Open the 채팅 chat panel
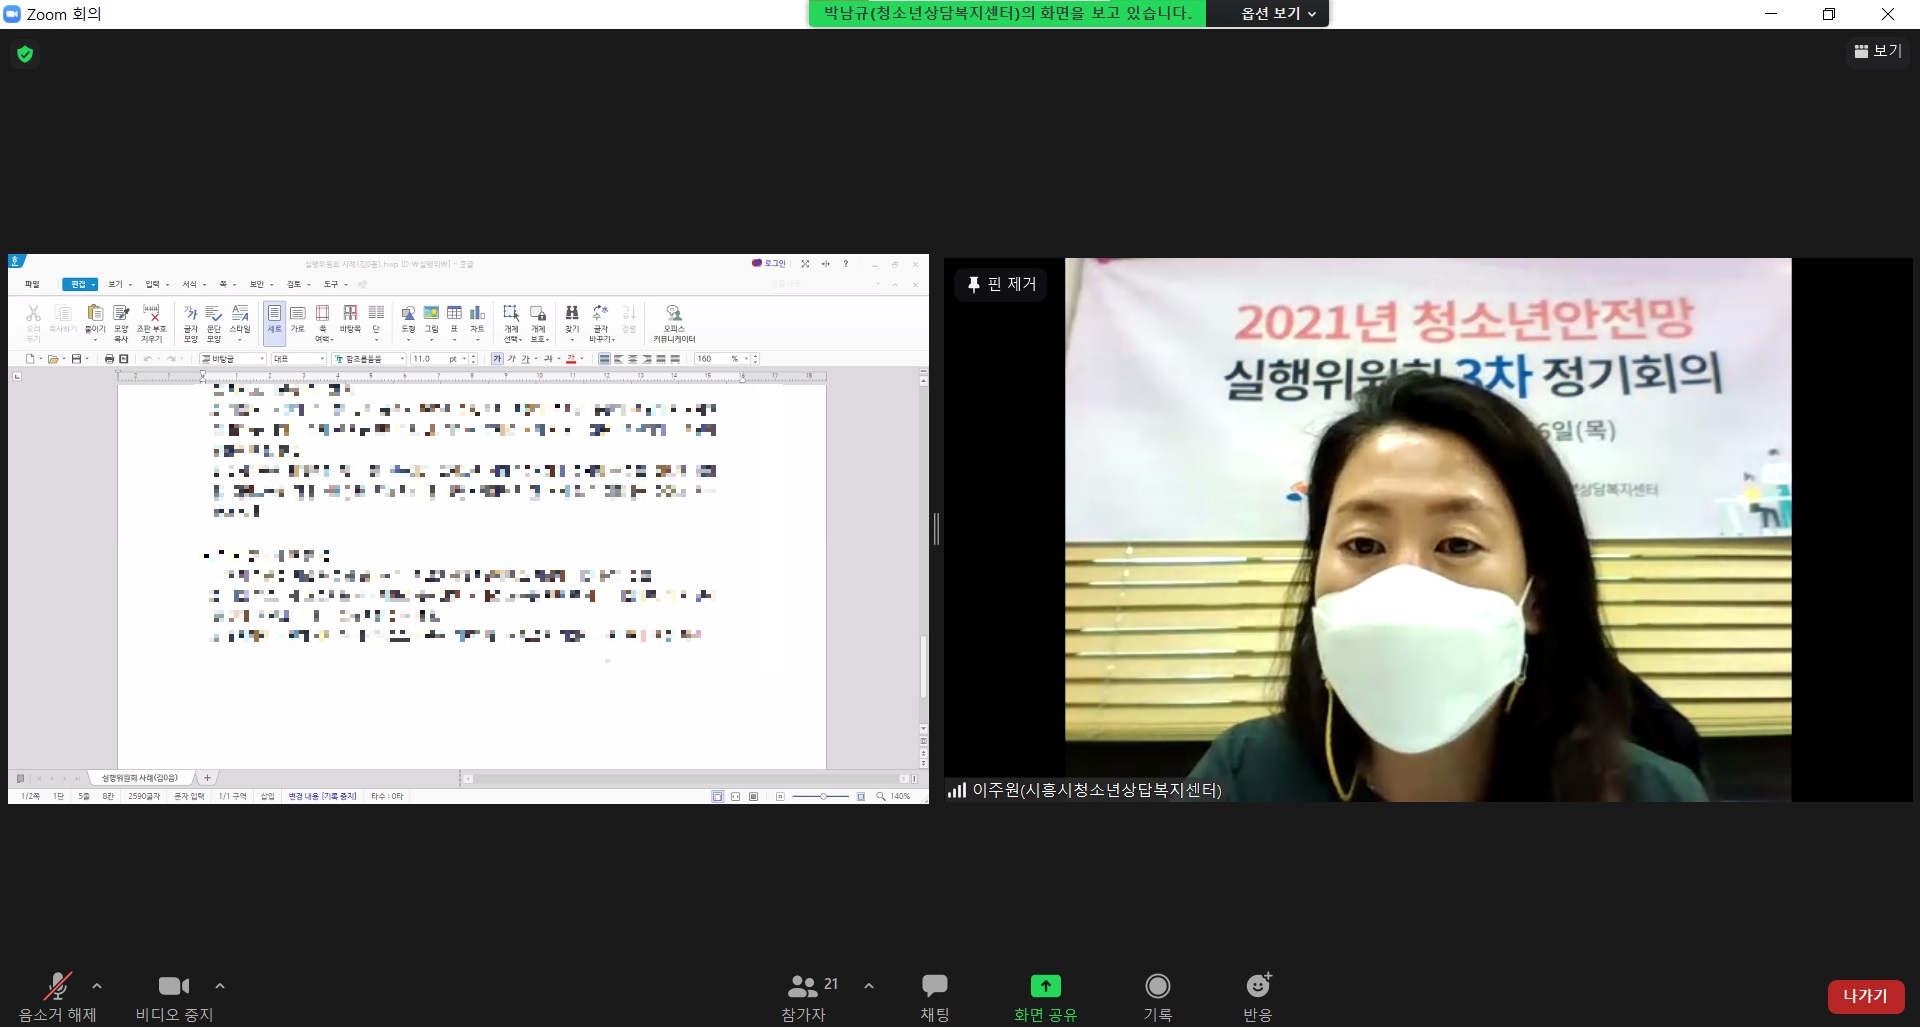Screen dimensions: 1920x1027 coord(935,998)
